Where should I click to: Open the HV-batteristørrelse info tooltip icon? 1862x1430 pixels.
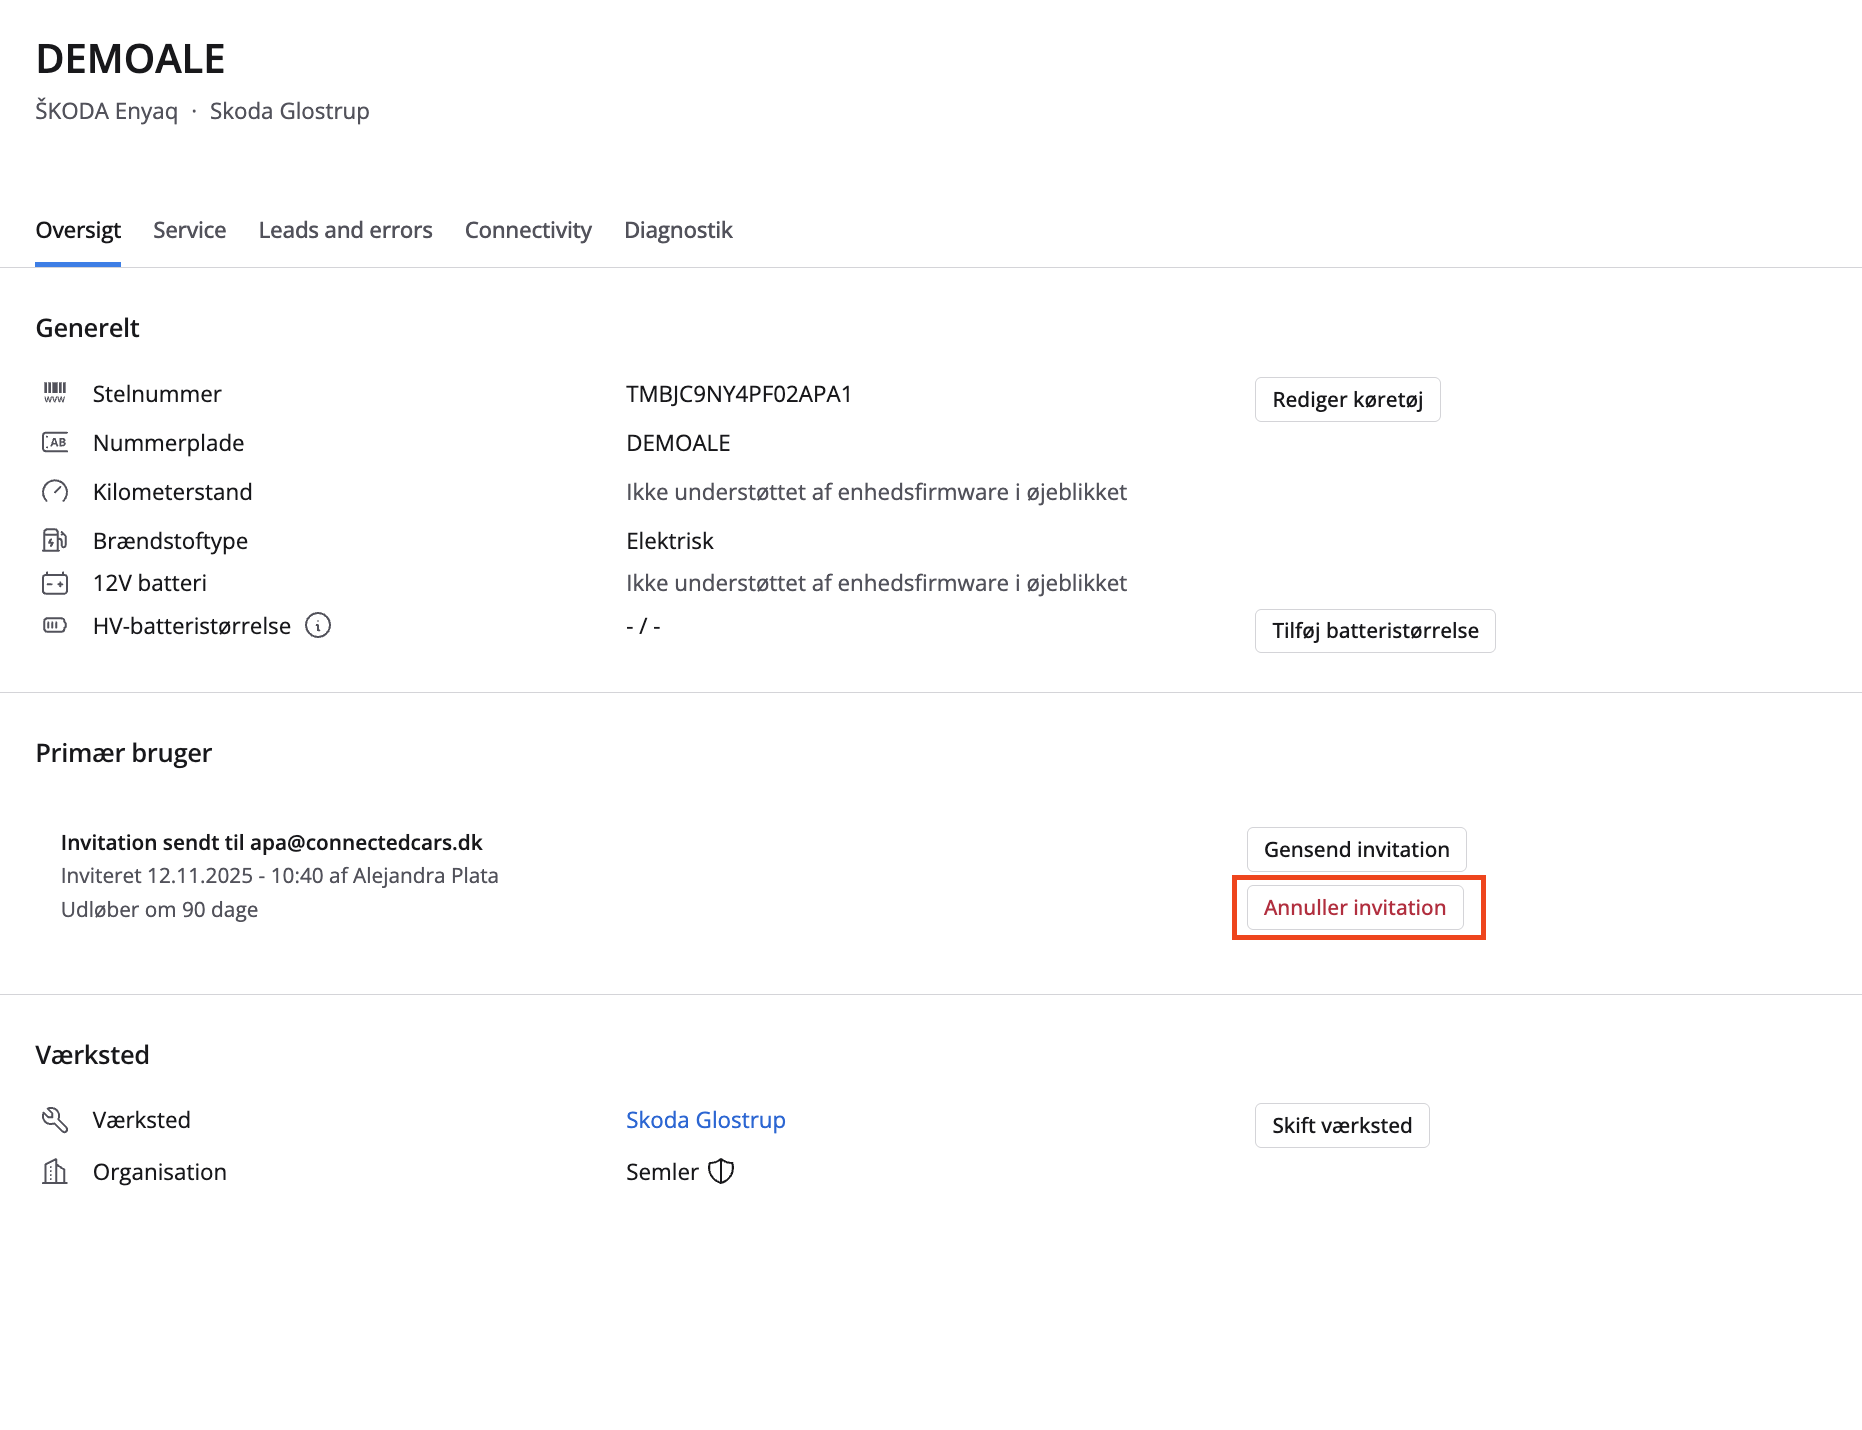[x=318, y=626]
